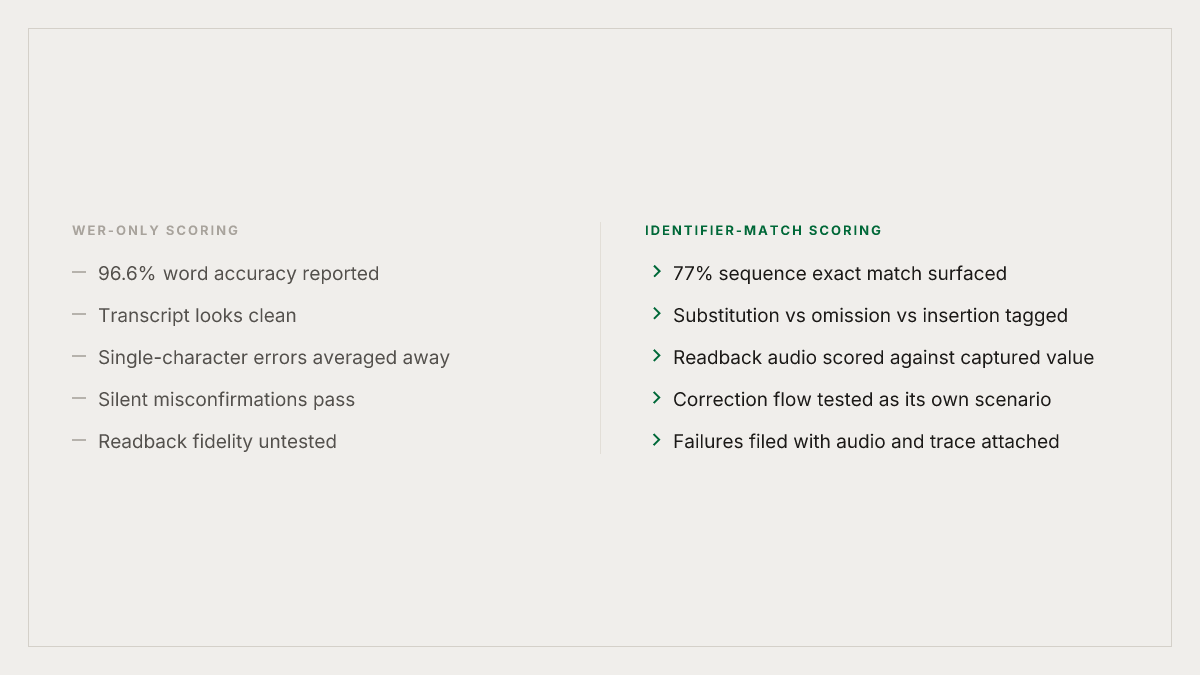The height and width of the screenshot is (675, 1200).
Task: Select the WER-ONLY SCORING heading
Action: pyautogui.click(x=155, y=230)
